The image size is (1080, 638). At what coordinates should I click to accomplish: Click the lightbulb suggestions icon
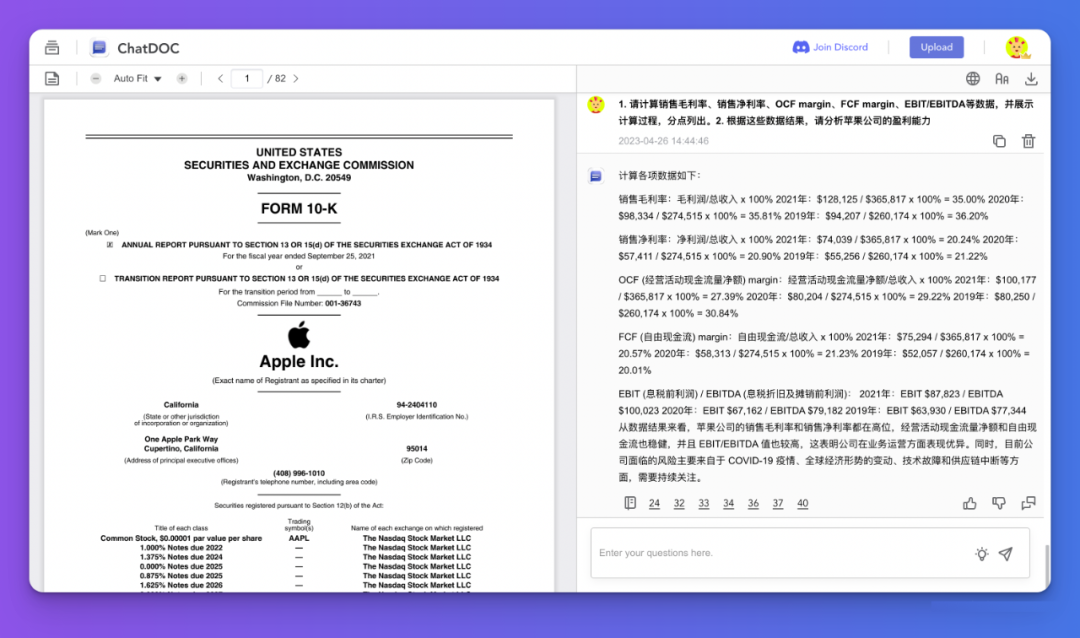tap(982, 553)
